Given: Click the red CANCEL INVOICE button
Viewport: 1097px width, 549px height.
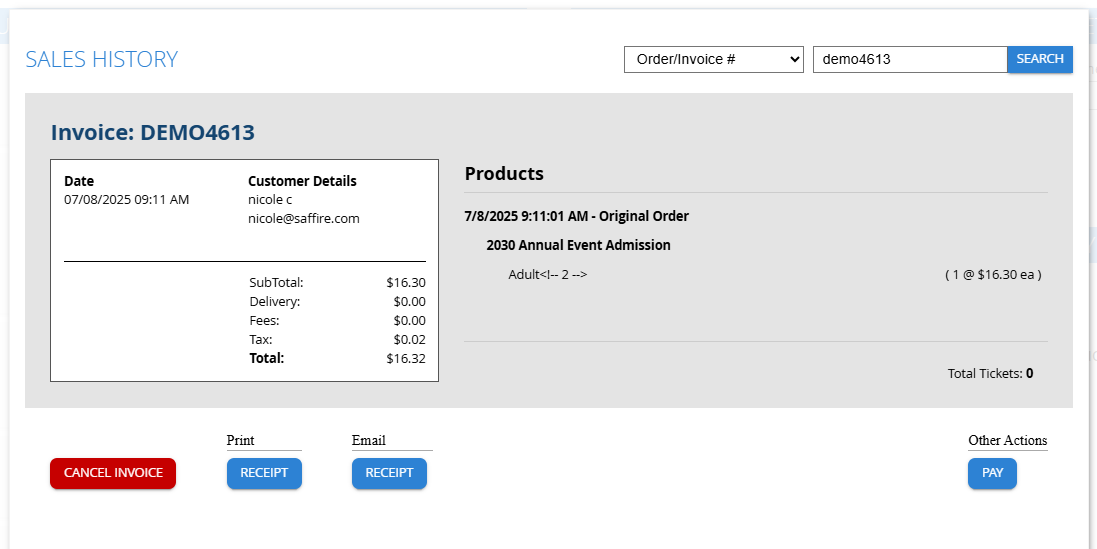Looking at the screenshot, I should click(x=113, y=473).
